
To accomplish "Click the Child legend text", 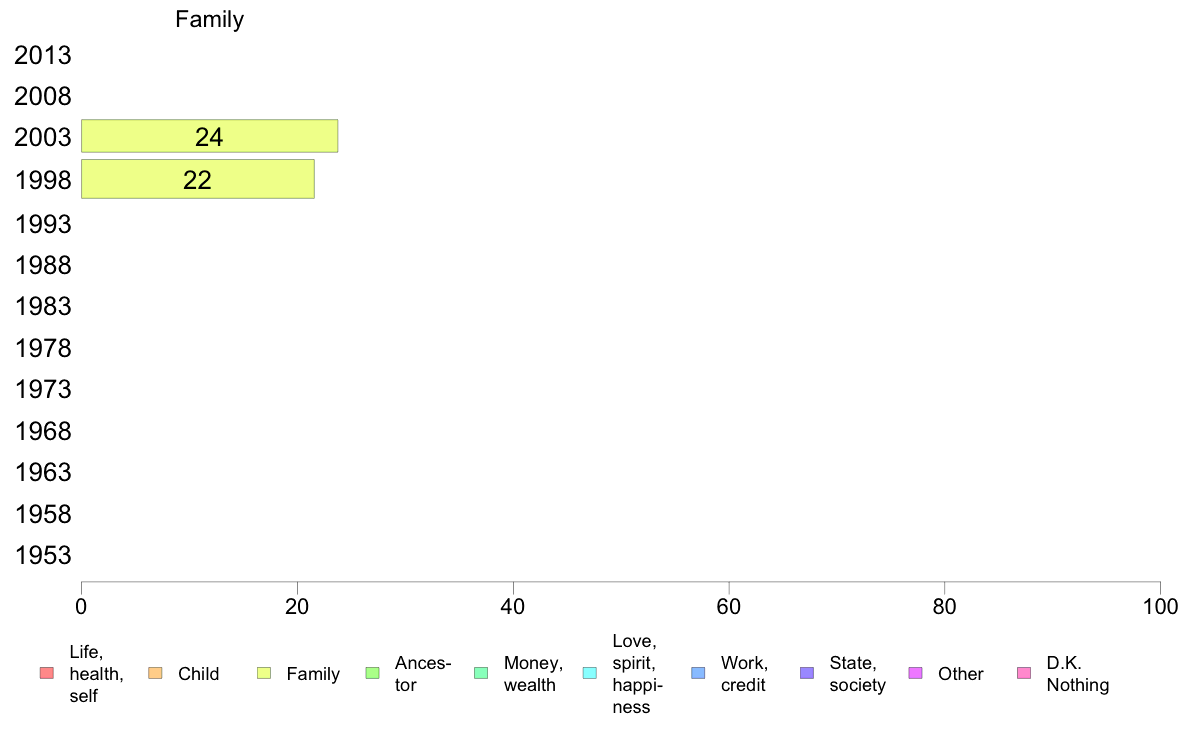I will pyautogui.click(x=199, y=674).
